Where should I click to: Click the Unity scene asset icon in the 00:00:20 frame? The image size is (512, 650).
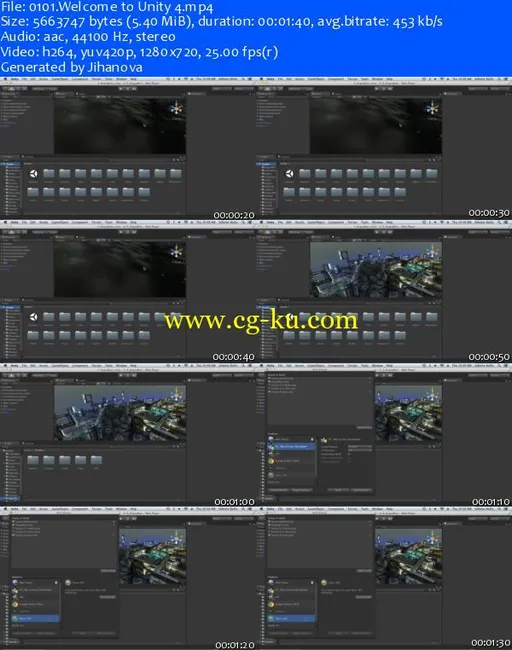(33, 174)
